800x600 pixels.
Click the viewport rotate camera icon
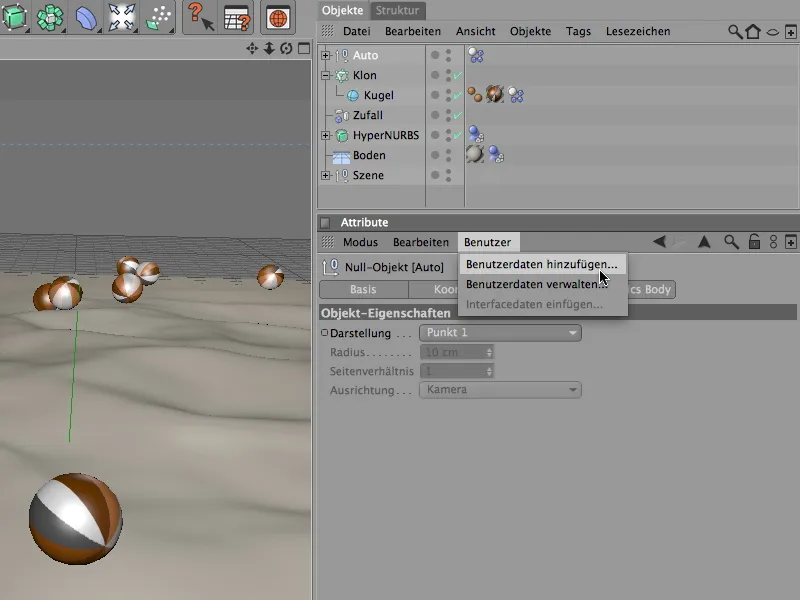pos(286,48)
